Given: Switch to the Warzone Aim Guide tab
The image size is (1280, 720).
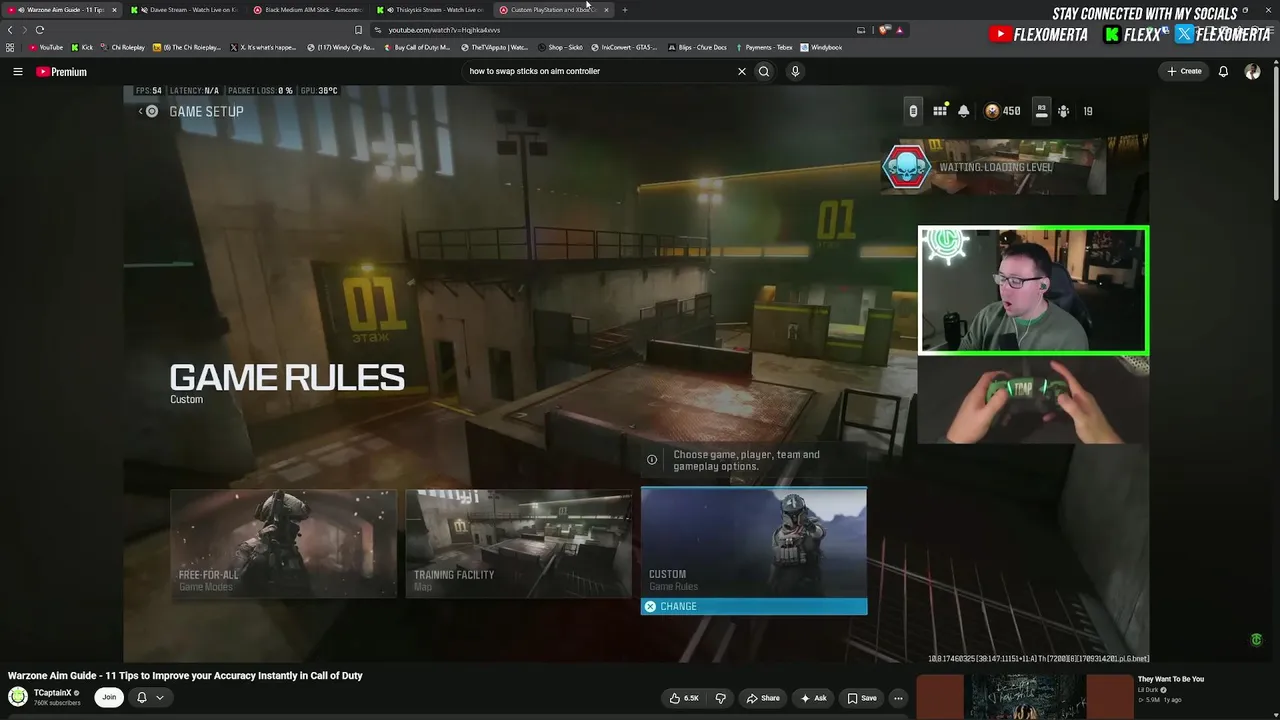Looking at the screenshot, I should [63, 10].
